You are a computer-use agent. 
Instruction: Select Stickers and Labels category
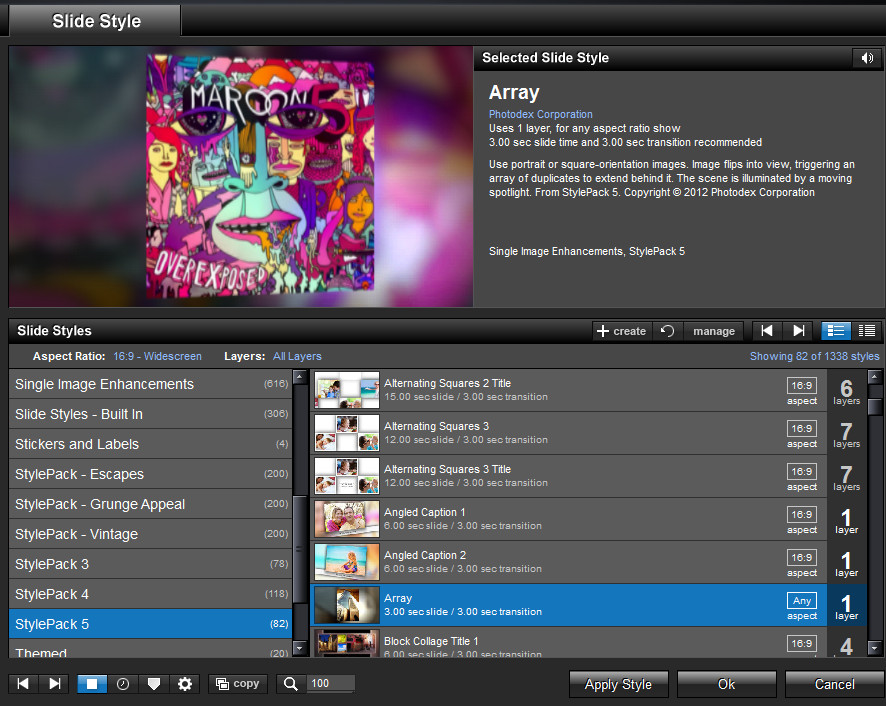click(151, 444)
